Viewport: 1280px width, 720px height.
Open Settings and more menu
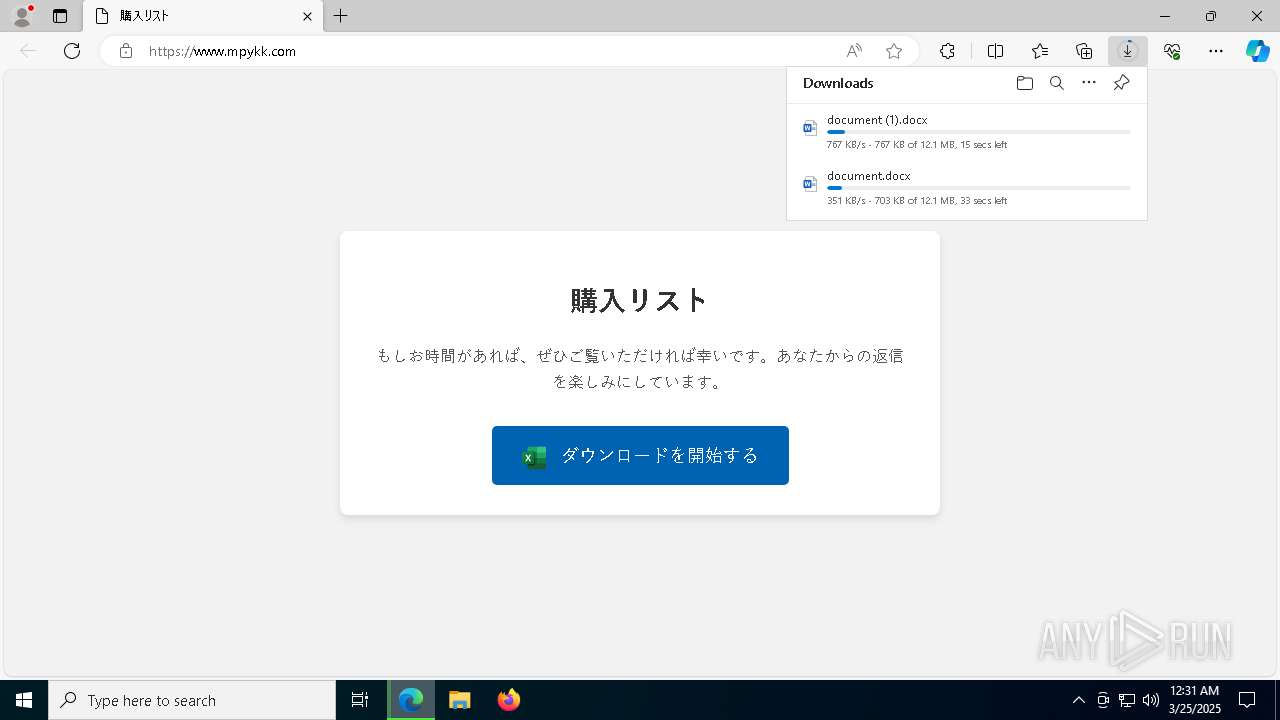tap(1216, 51)
